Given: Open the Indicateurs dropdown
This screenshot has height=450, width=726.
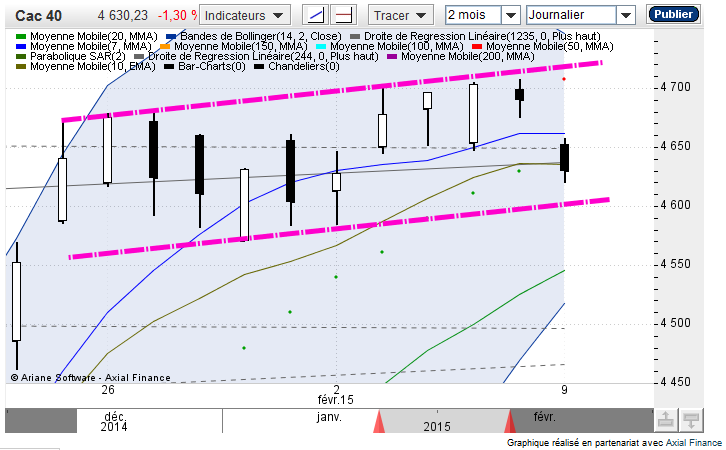Looking at the screenshot, I should coord(244,15).
